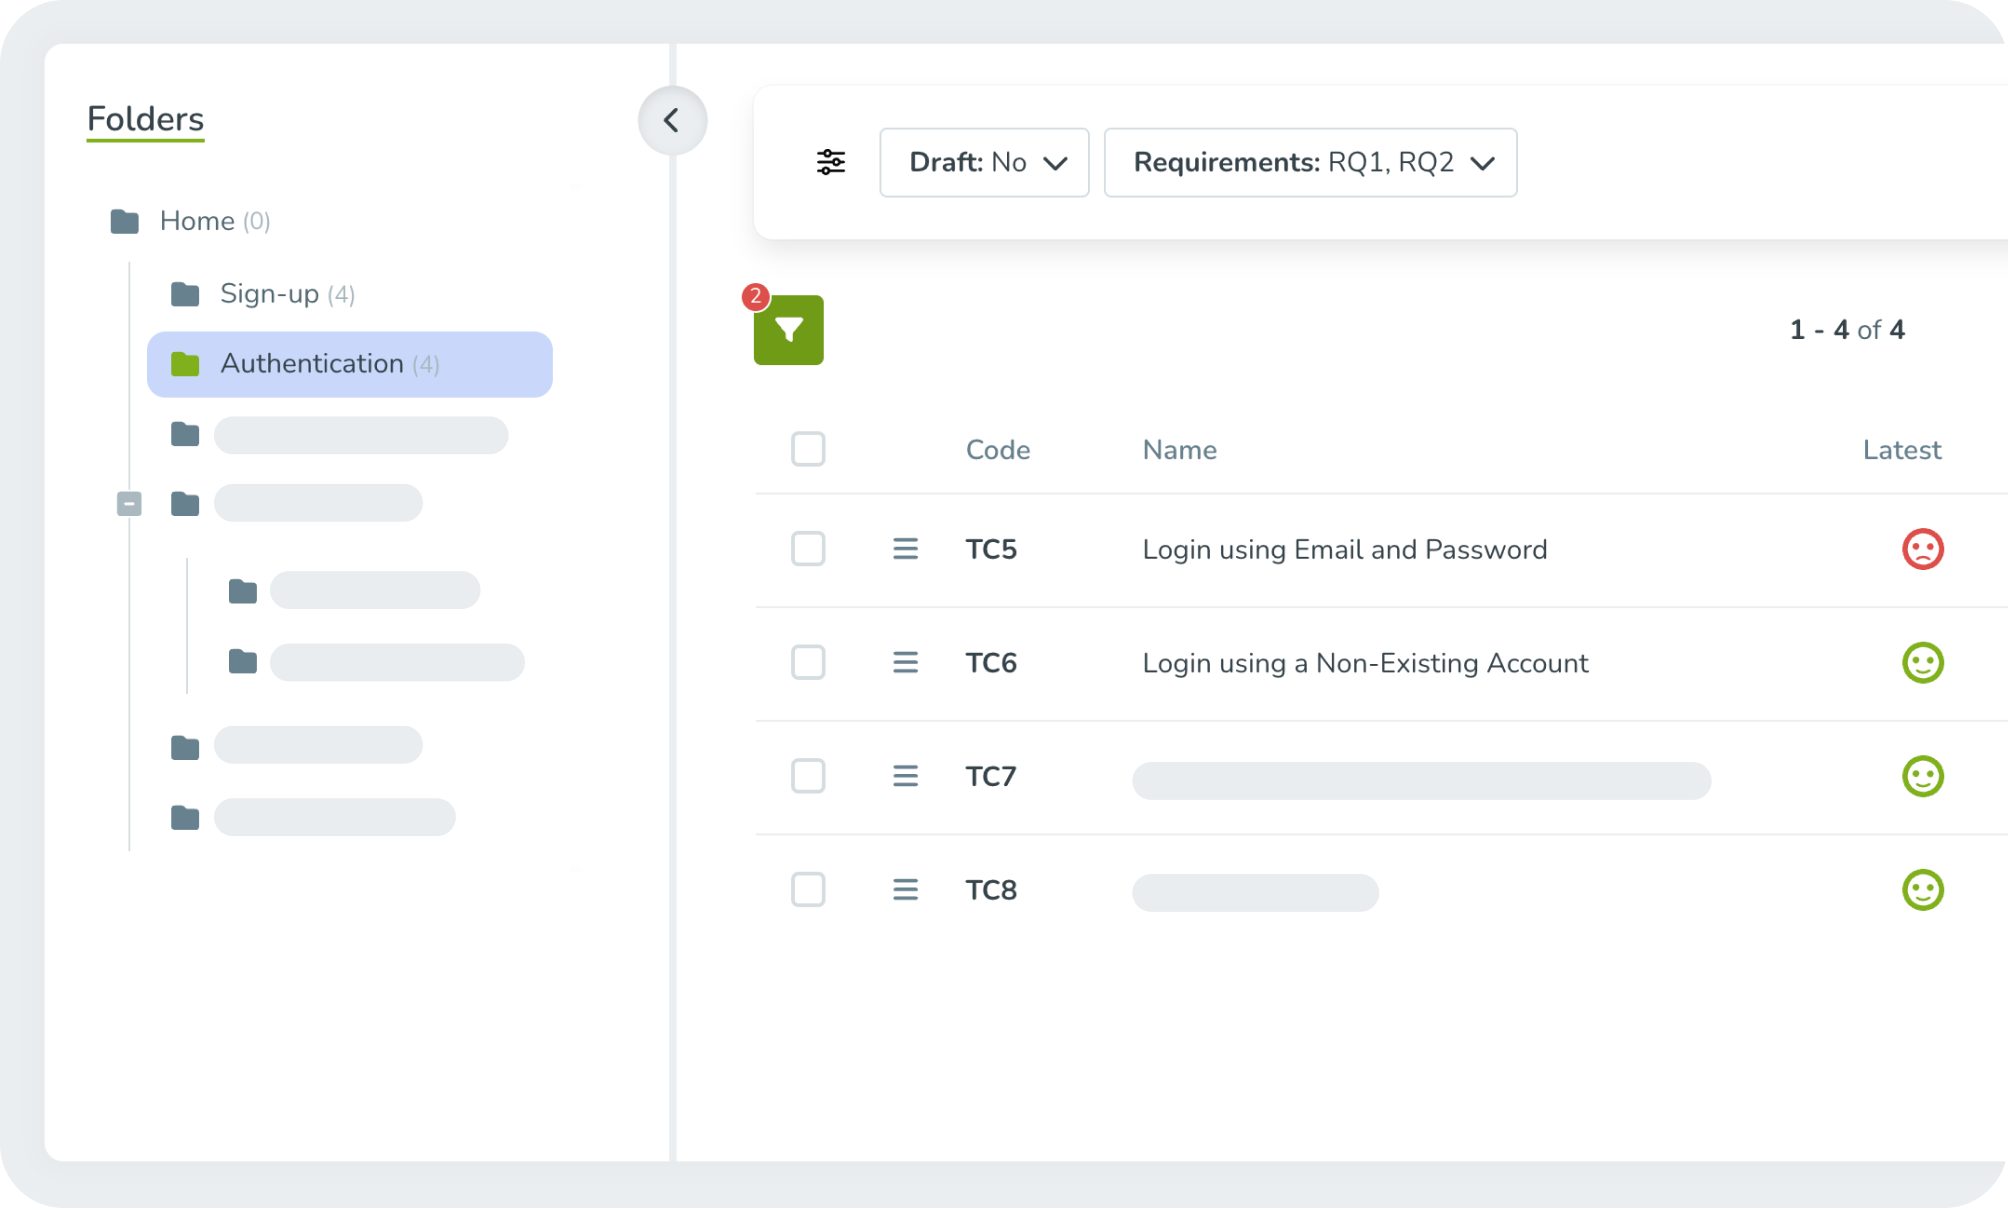Open the Requirements: RQ1, RQ2 dropdown
The width and height of the screenshot is (2008, 1208).
tap(1309, 162)
